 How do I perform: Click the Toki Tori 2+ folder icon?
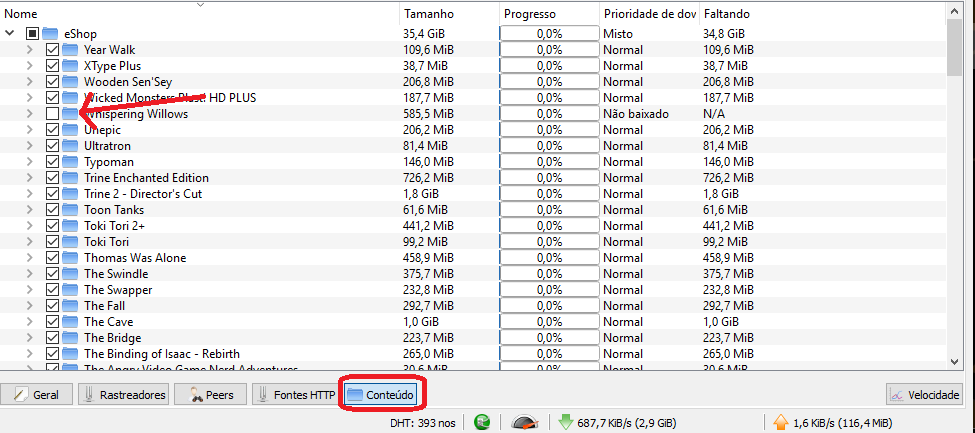click(70, 226)
